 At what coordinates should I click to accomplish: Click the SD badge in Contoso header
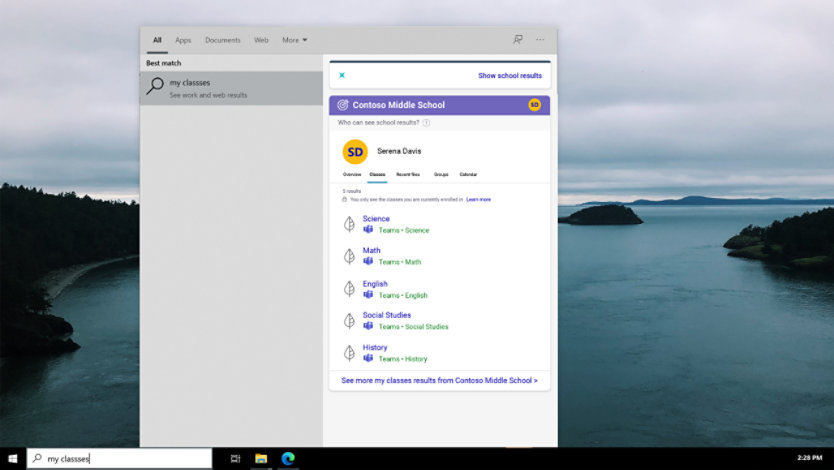[534, 105]
